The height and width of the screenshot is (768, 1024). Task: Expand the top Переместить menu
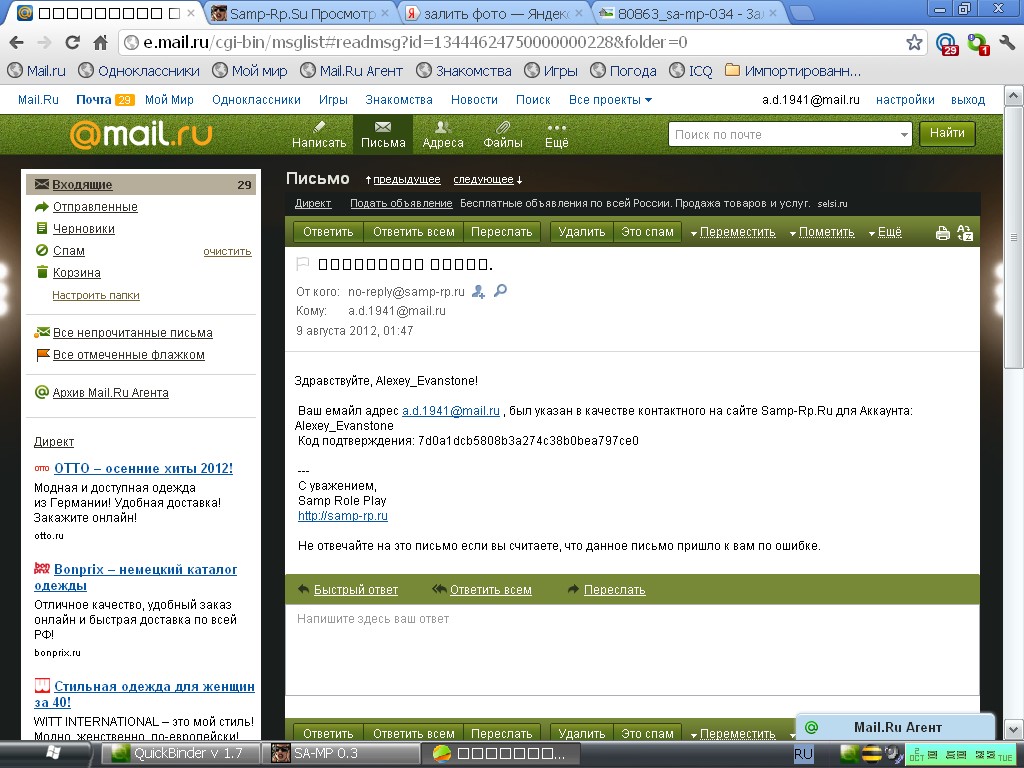733,232
